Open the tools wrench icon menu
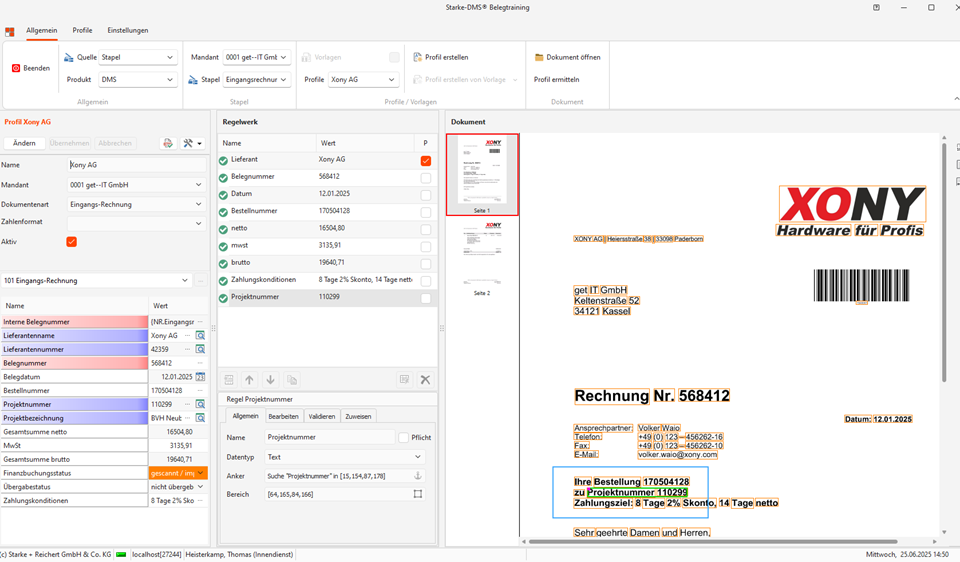This screenshot has height=562, width=960. click(x=192, y=143)
